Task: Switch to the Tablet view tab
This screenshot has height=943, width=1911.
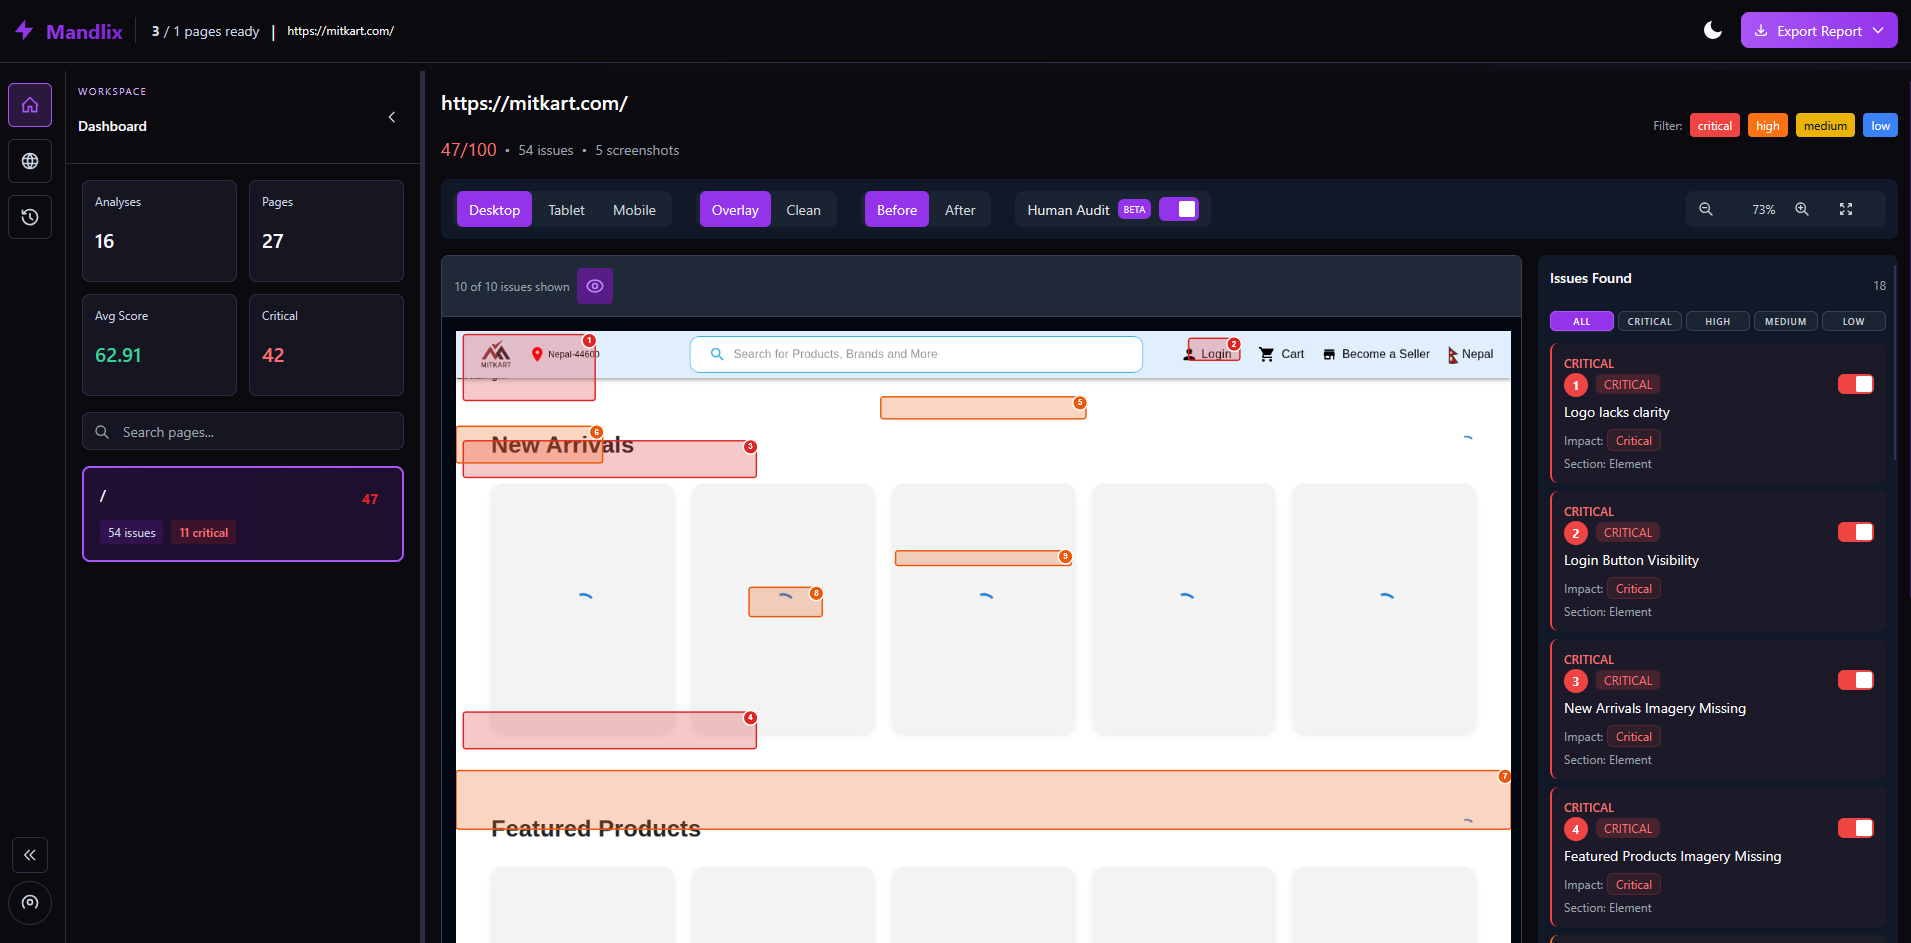Action: 566,209
